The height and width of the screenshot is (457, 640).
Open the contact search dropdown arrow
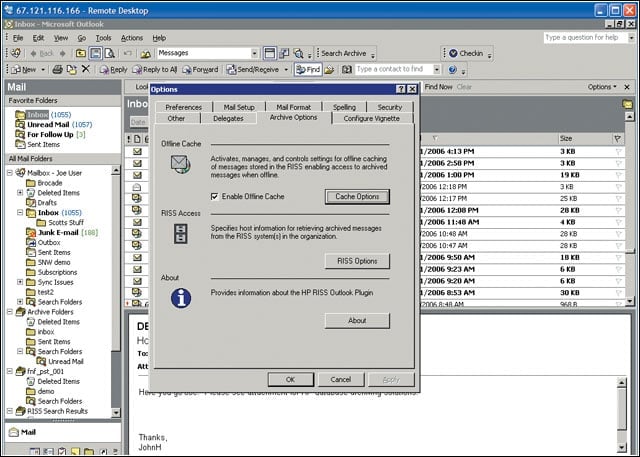point(436,69)
